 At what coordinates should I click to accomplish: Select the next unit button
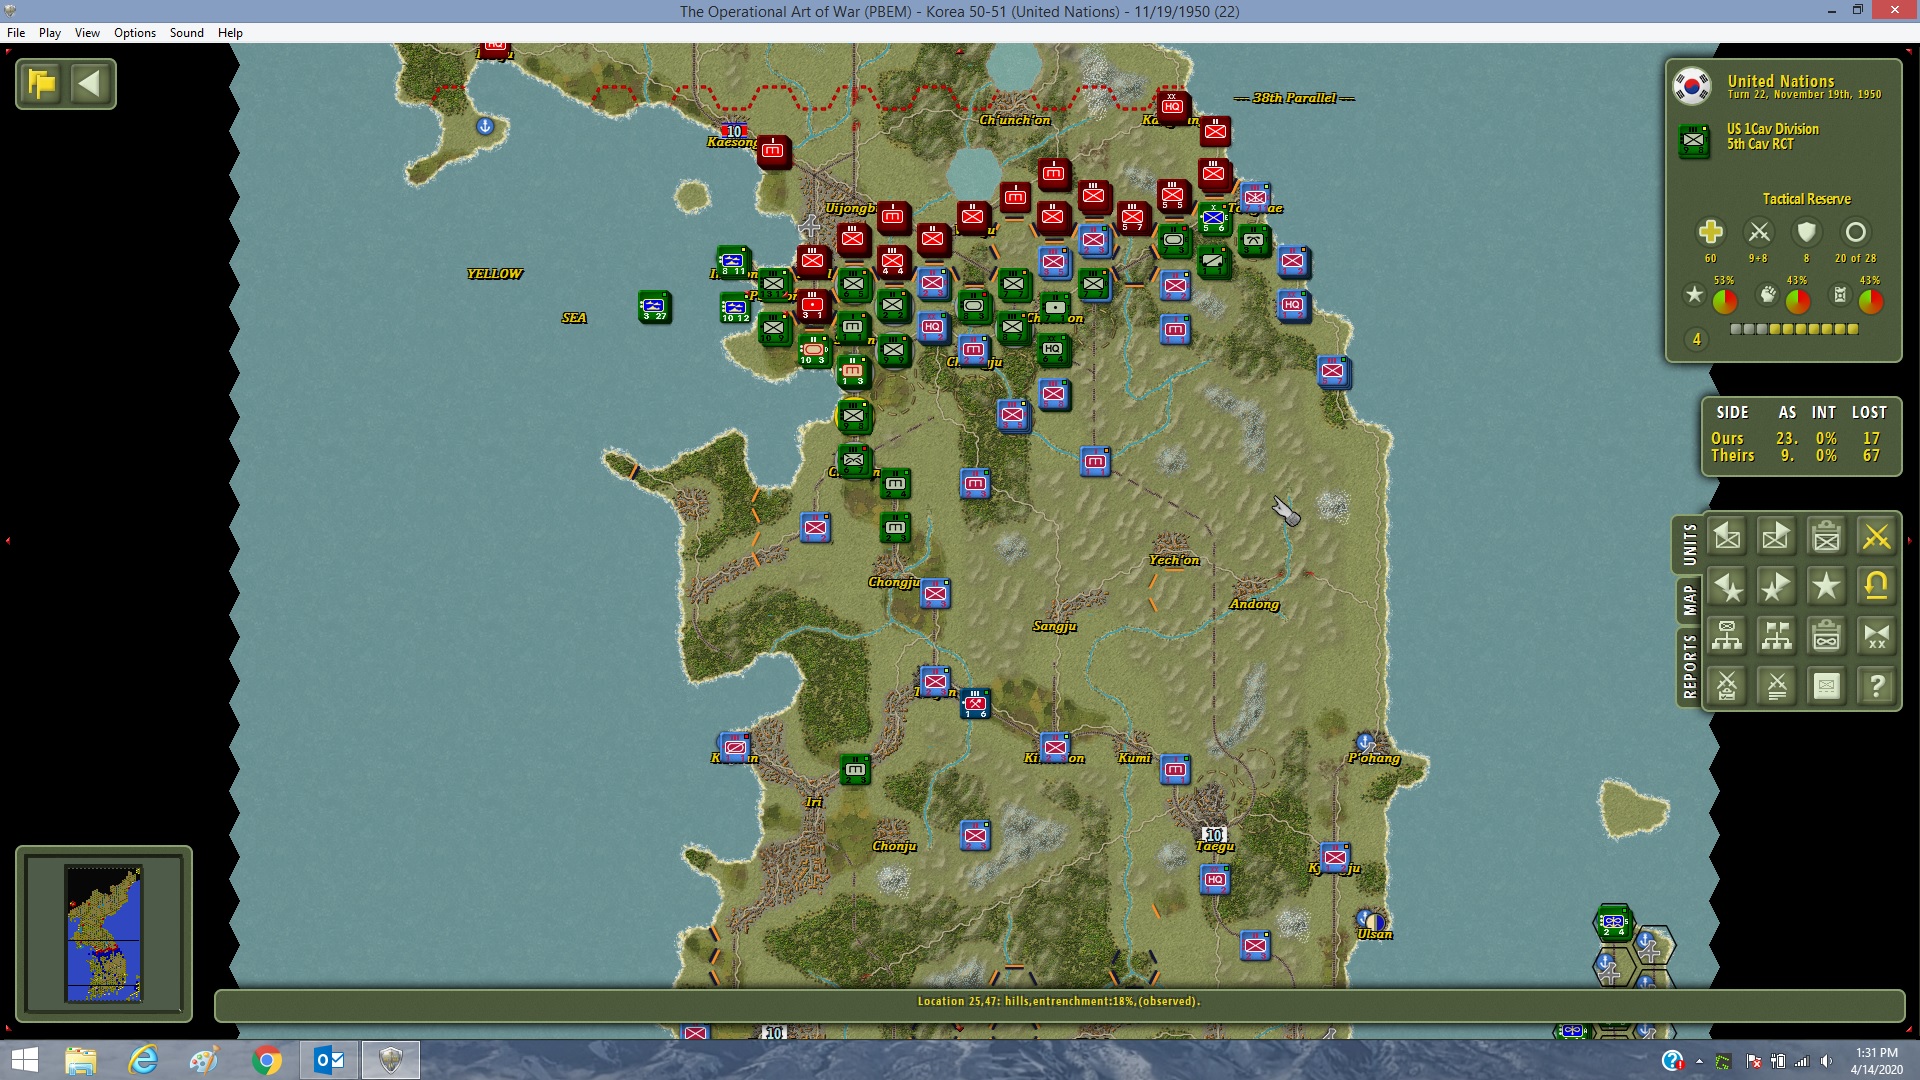click(x=1776, y=537)
